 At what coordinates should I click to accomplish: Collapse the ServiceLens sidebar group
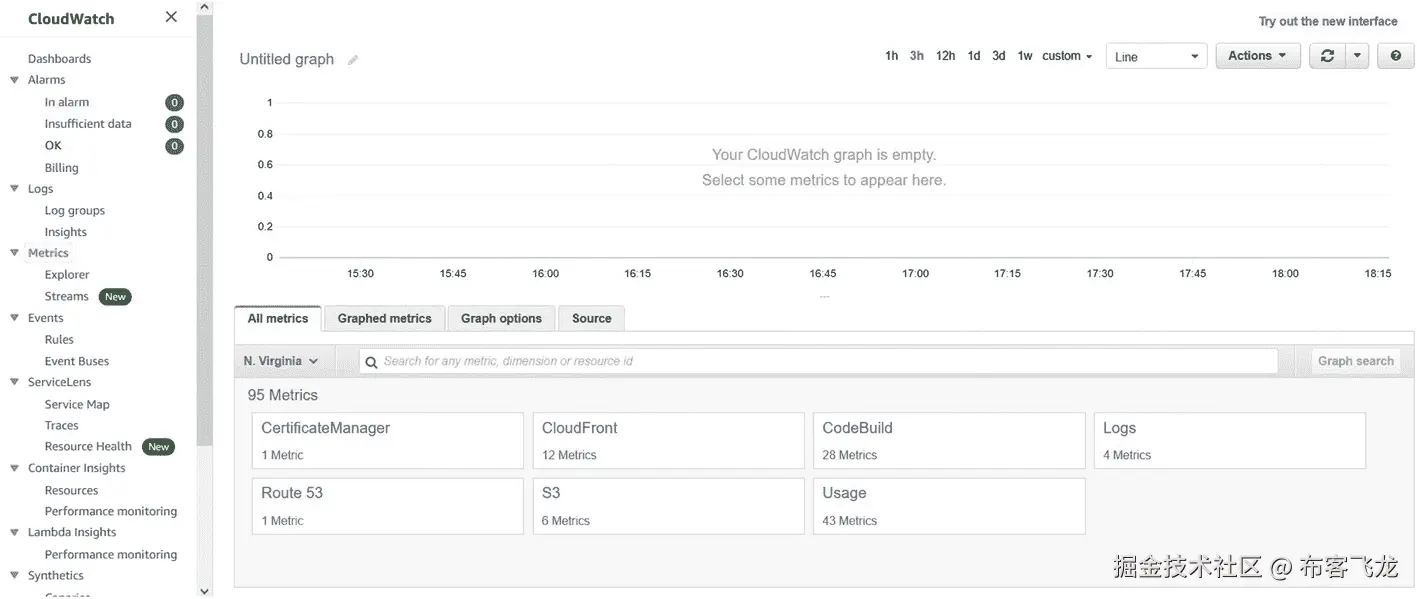coord(15,382)
